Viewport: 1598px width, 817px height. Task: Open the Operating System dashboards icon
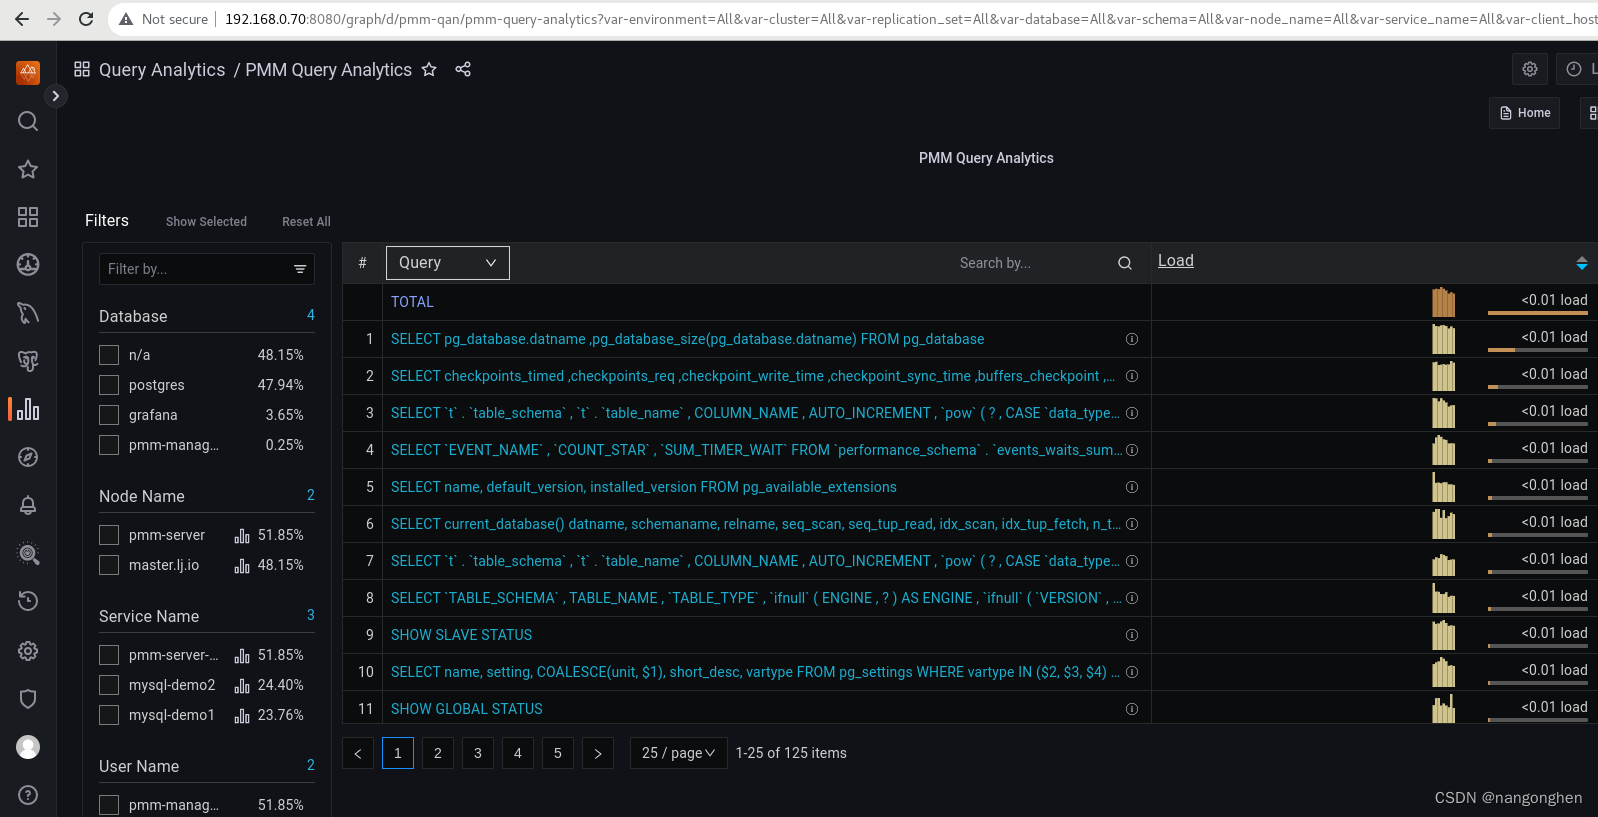[x=28, y=264]
